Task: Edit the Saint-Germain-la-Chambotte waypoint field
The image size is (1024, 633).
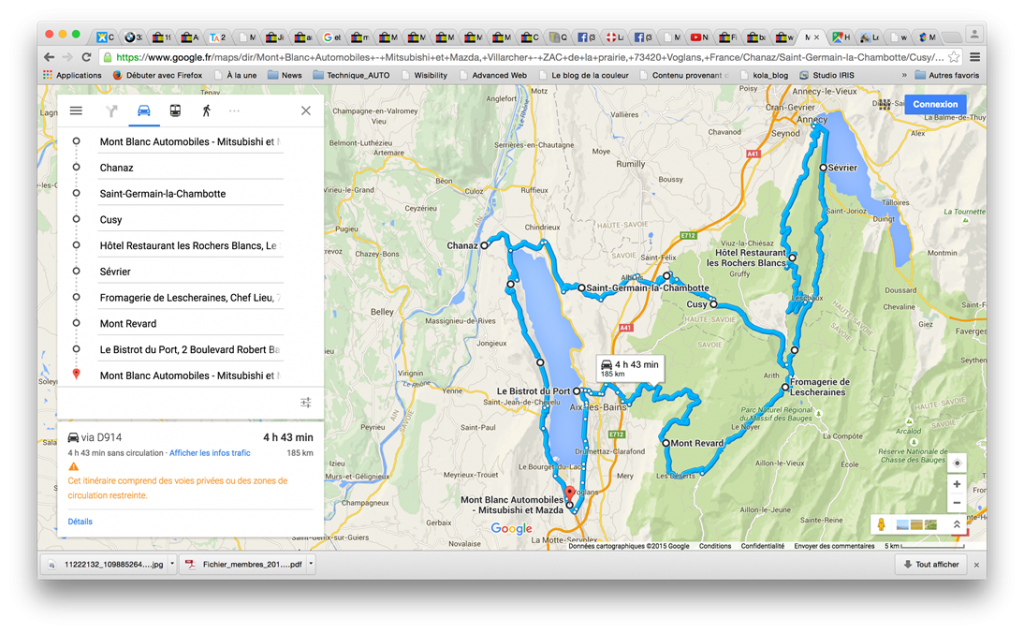Action: (191, 194)
